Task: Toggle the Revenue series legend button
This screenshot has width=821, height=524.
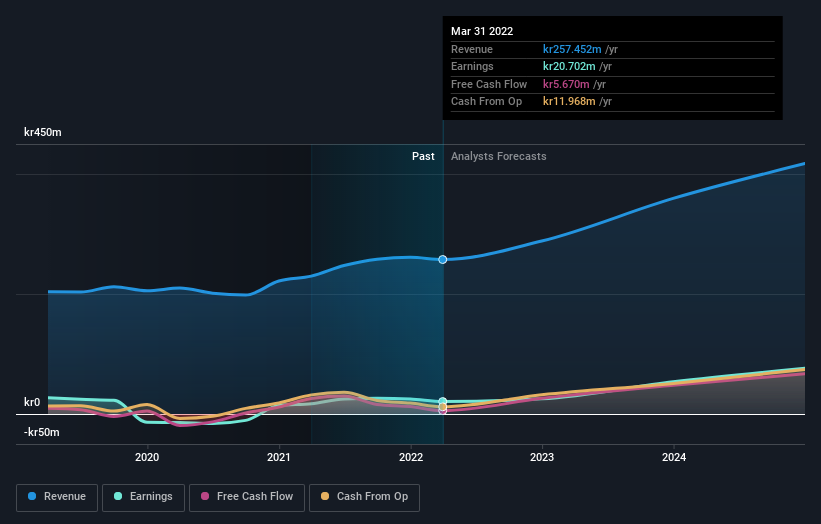Action: (57, 497)
